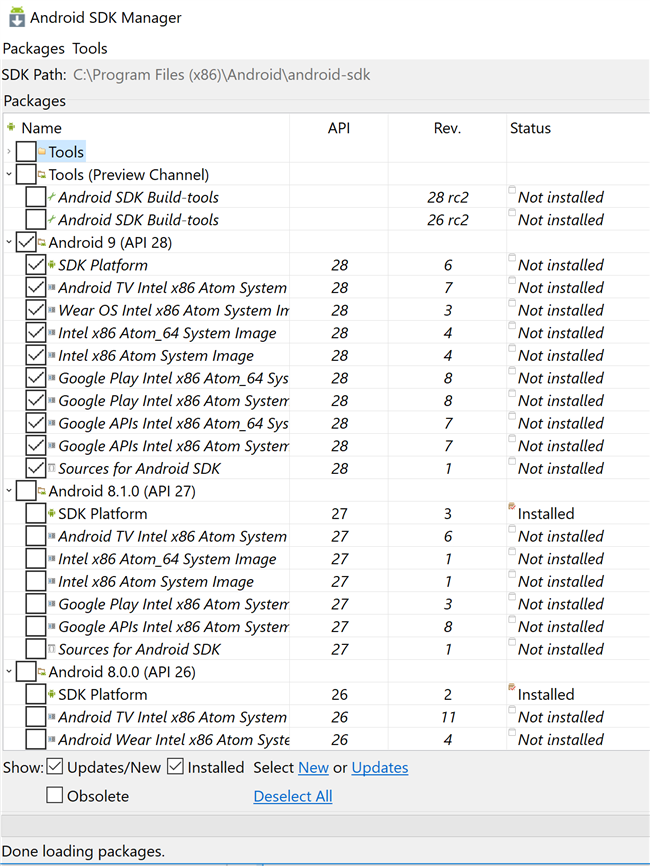Toggle the Updates/New show checkbox

55,767
